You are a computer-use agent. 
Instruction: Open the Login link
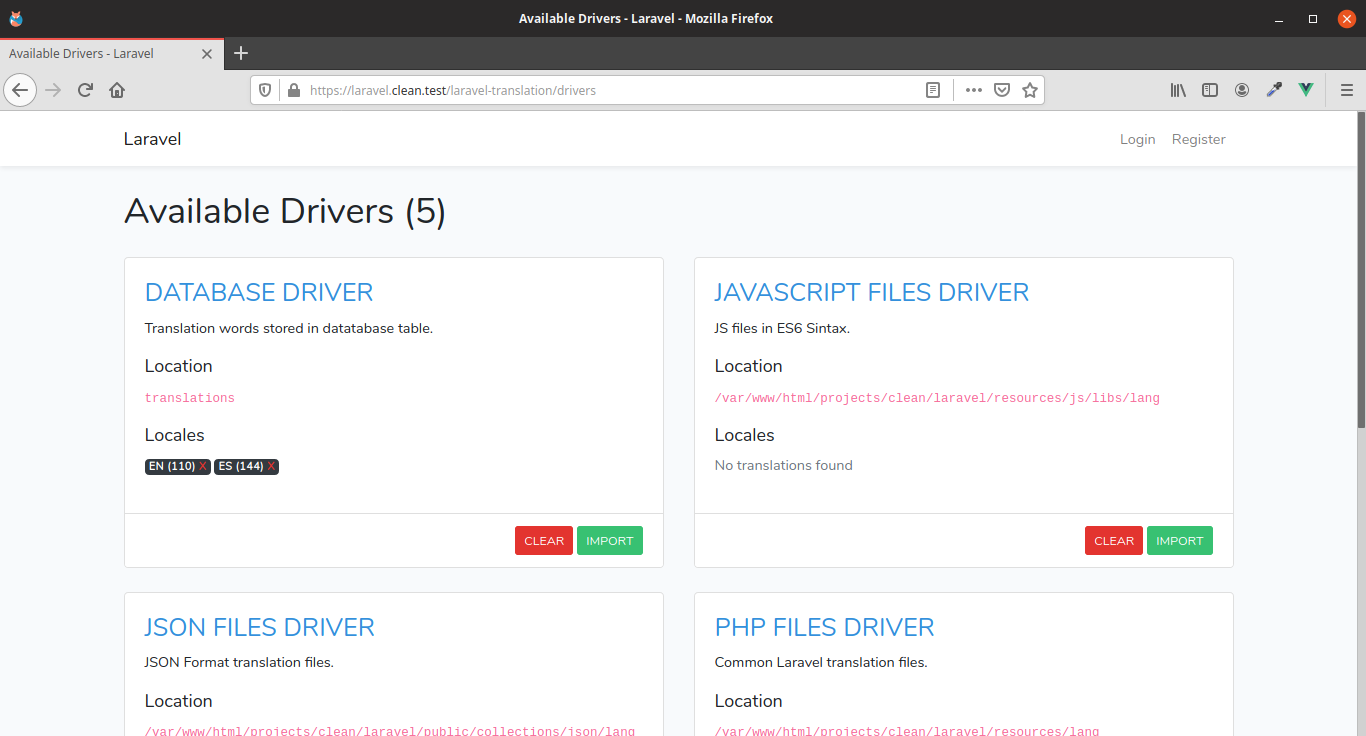(1137, 139)
